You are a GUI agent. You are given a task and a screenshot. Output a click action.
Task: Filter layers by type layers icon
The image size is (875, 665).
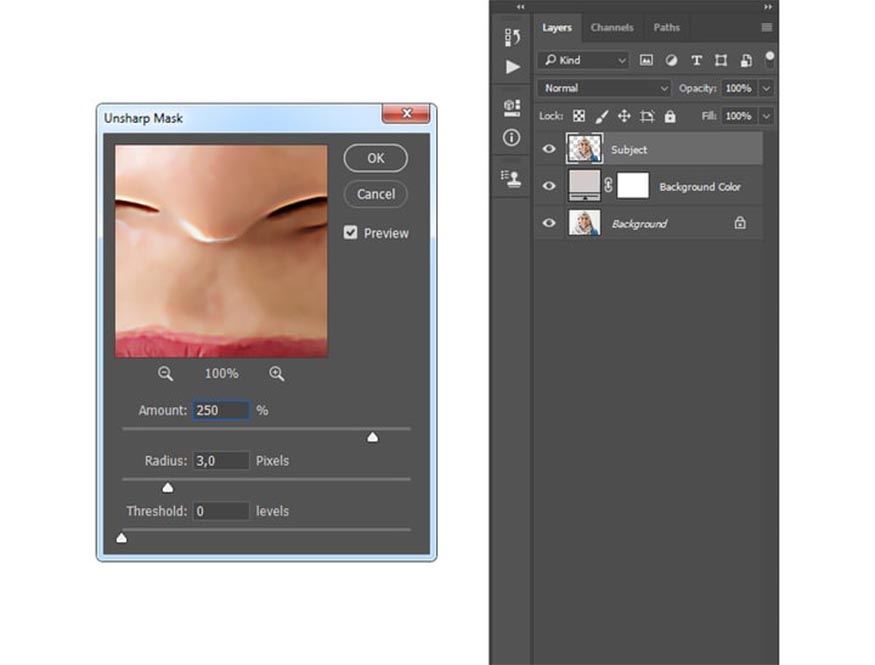tap(696, 60)
